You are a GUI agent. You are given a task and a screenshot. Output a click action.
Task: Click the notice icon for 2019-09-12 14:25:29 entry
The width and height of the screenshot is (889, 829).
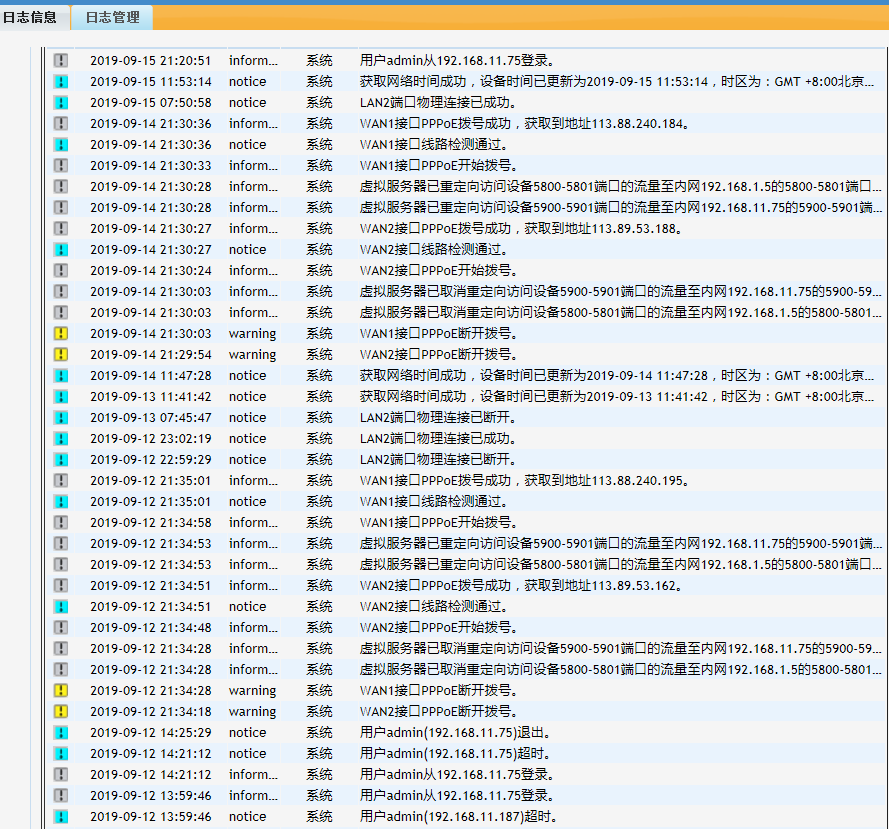[61, 733]
